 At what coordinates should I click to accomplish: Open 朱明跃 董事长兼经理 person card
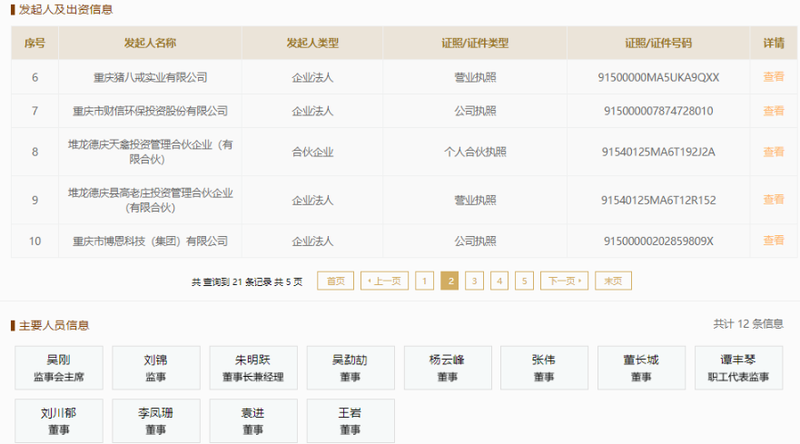pyautogui.click(x=253, y=368)
